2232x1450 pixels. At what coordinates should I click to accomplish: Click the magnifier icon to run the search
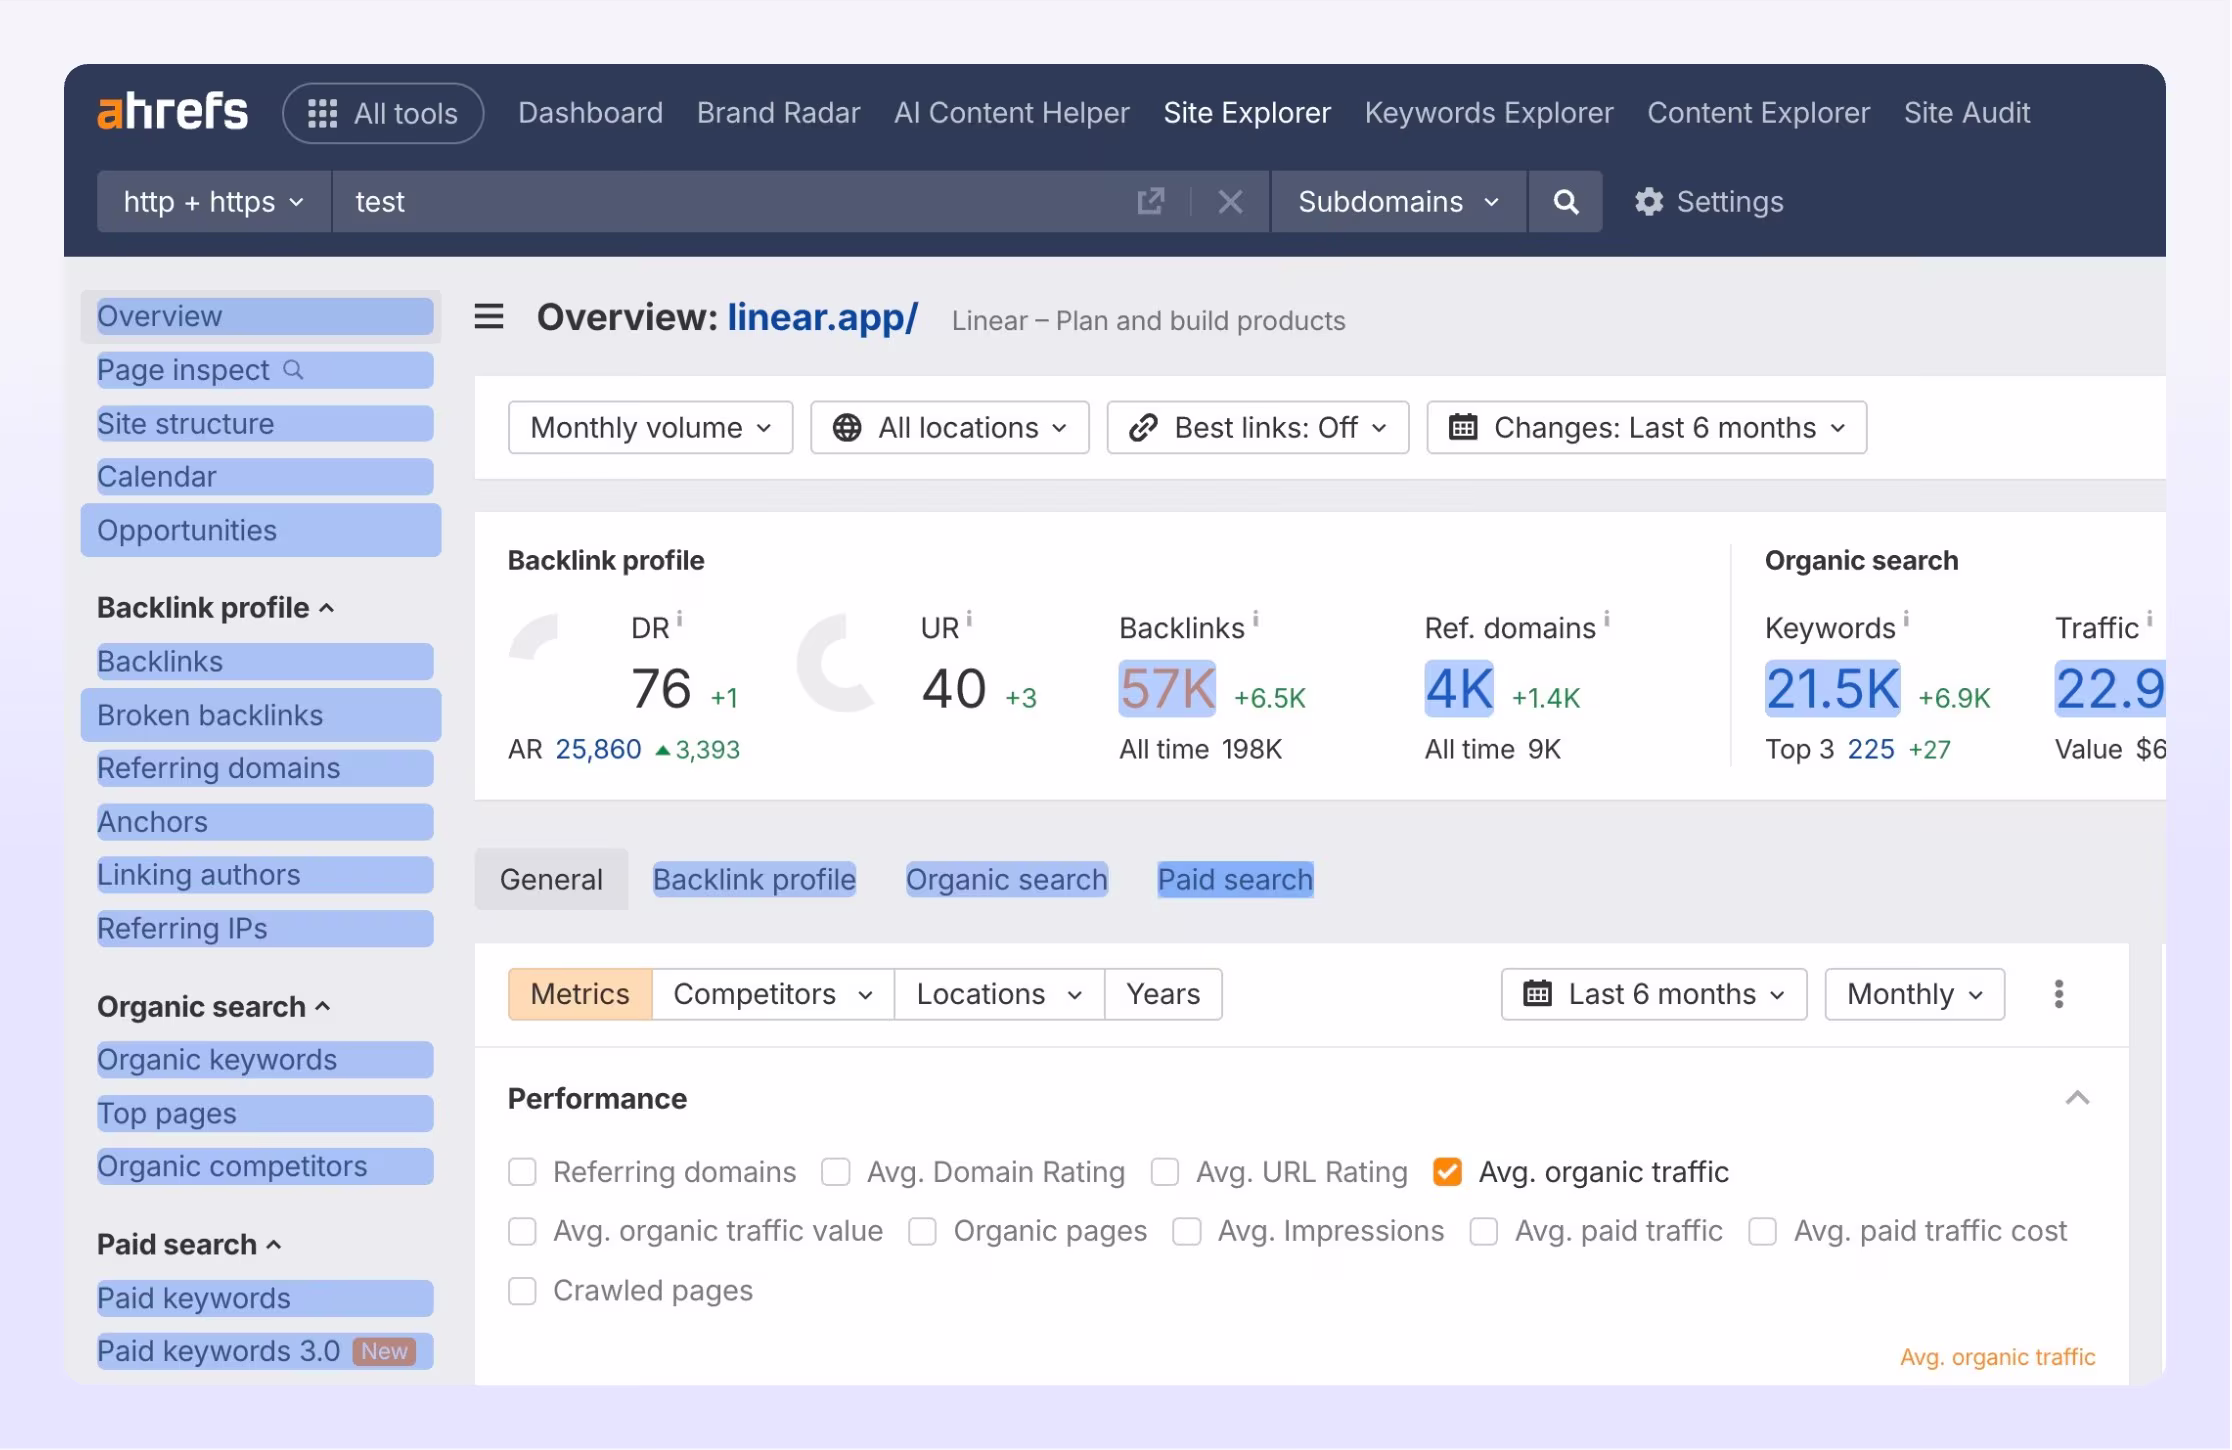[x=1565, y=201]
